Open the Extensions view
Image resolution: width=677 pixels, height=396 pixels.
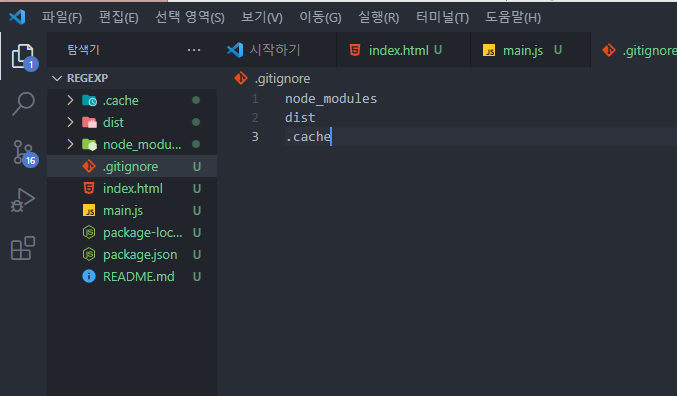point(22,248)
